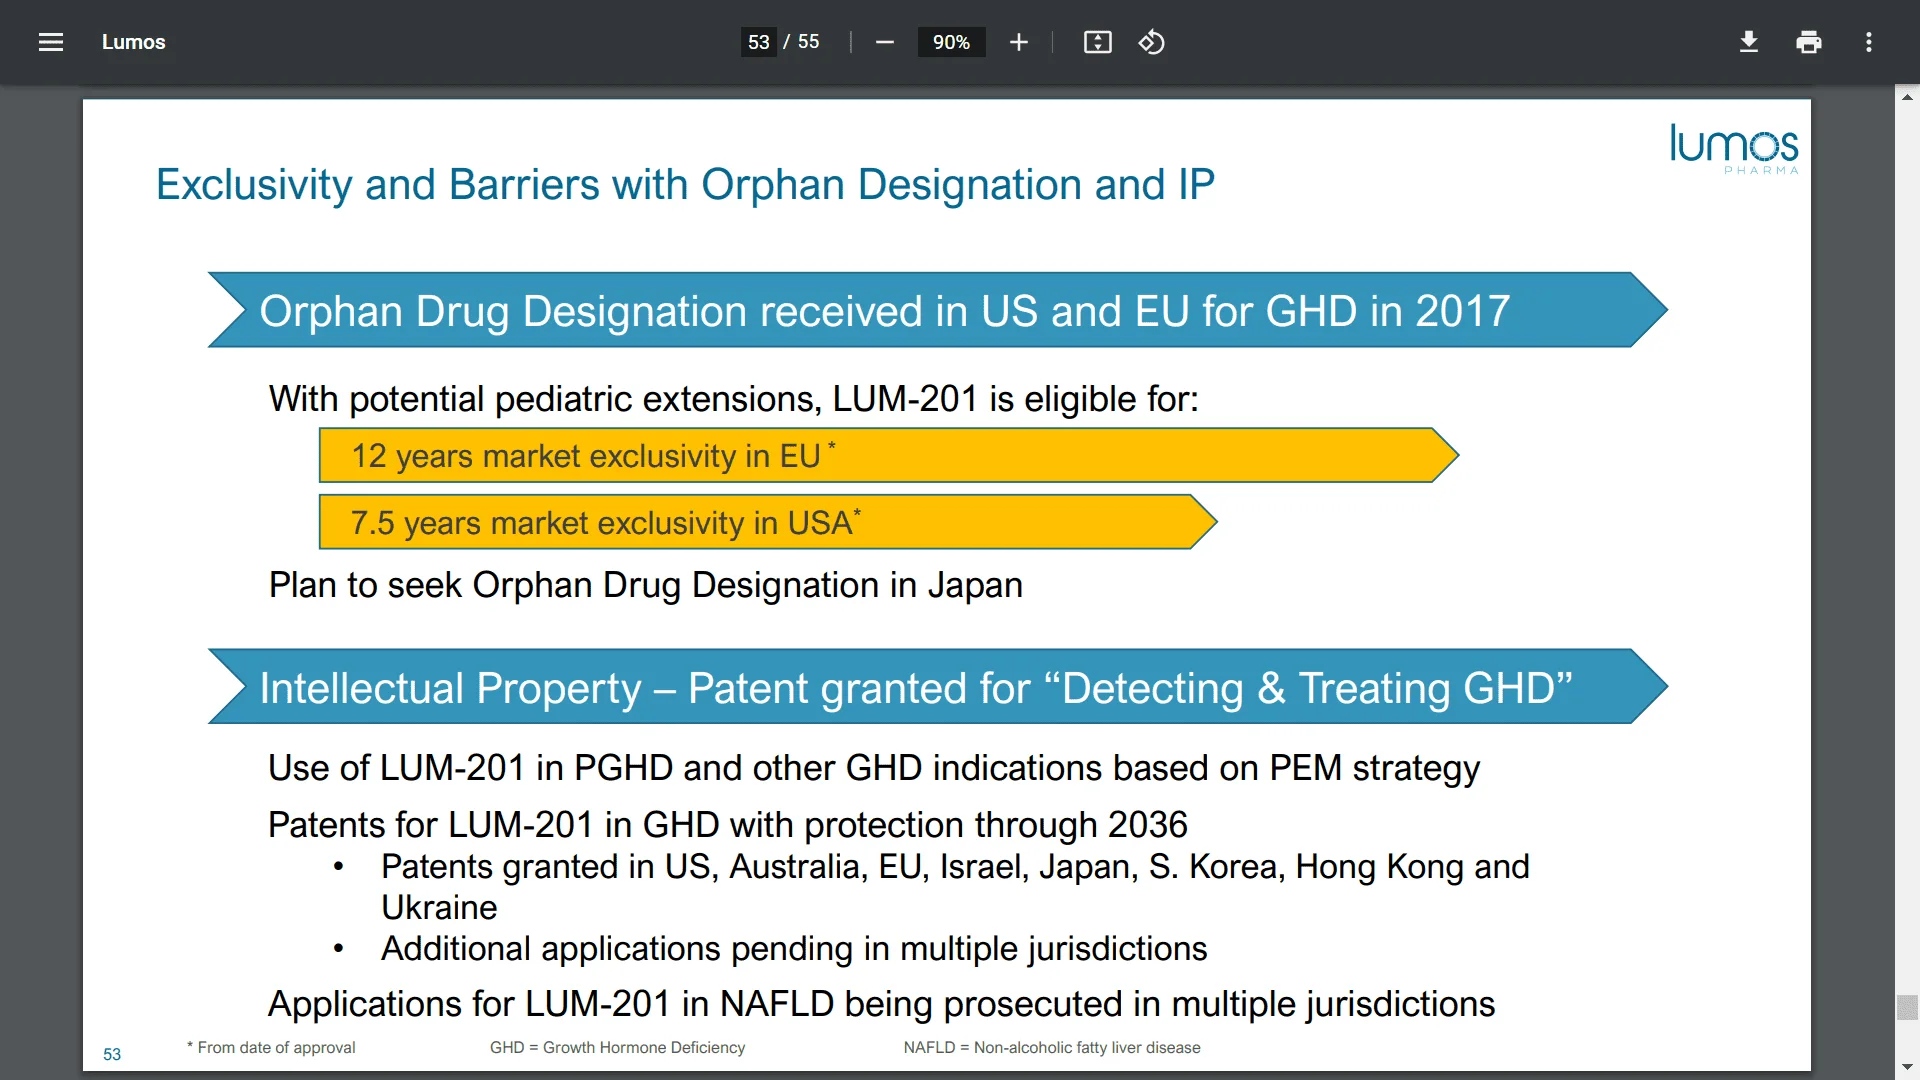Click the Lumos document title
This screenshot has width=1920, height=1080.
133,42
